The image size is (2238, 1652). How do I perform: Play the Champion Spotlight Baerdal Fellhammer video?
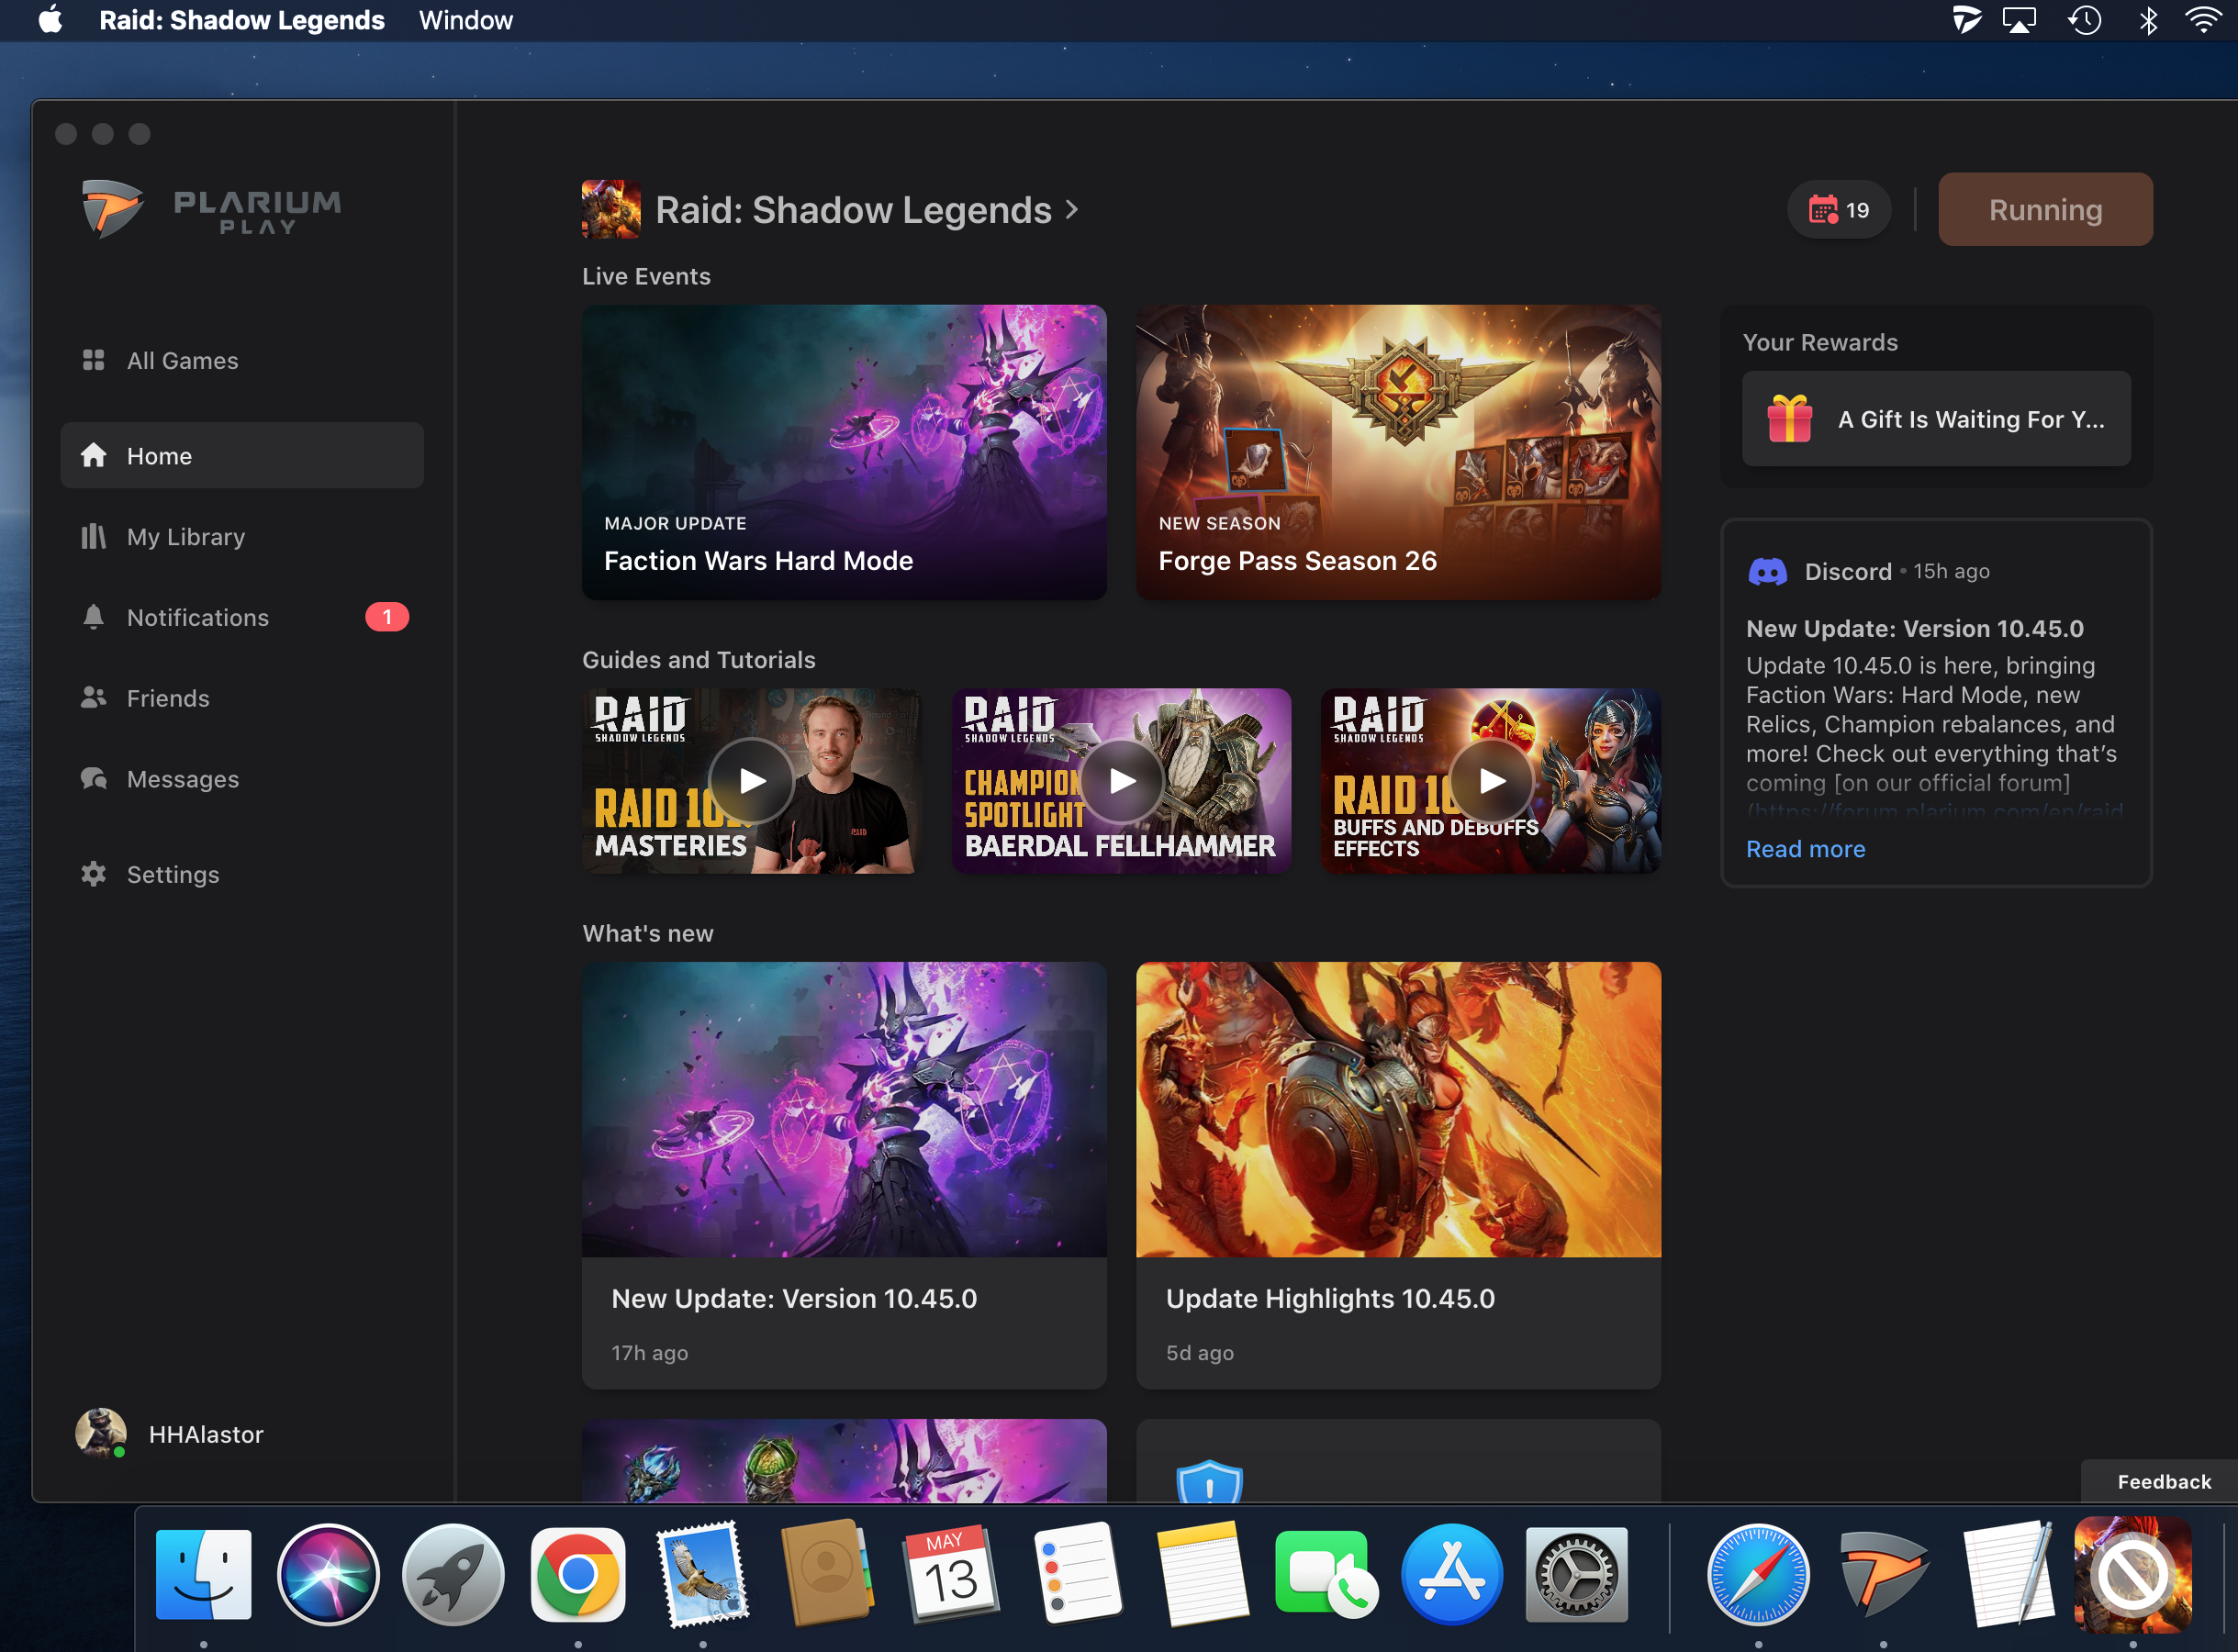coord(1122,780)
